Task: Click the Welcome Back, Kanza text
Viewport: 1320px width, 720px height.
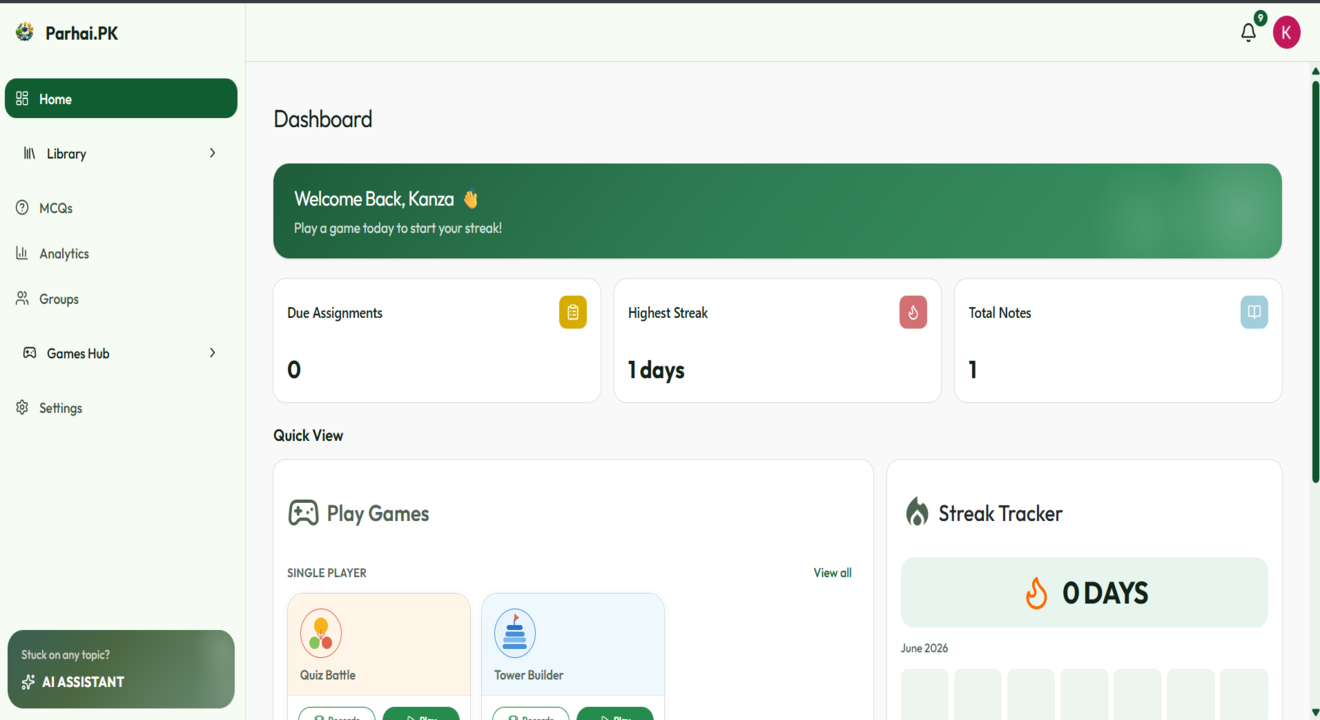Action: point(374,199)
